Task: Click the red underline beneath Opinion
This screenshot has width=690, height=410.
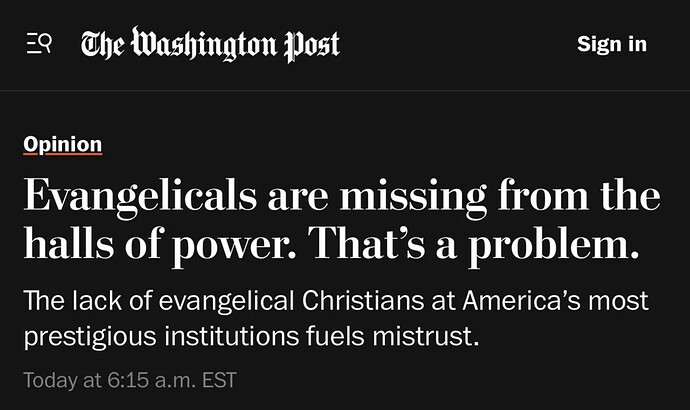Action: pyautogui.click(x=62, y=155)
